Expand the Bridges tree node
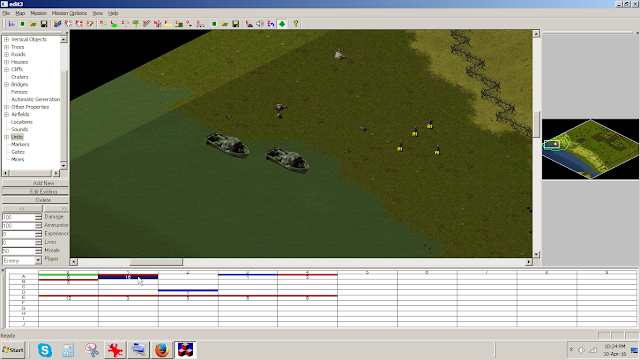This screenshot has width=640, height=360. pos(7,84)
